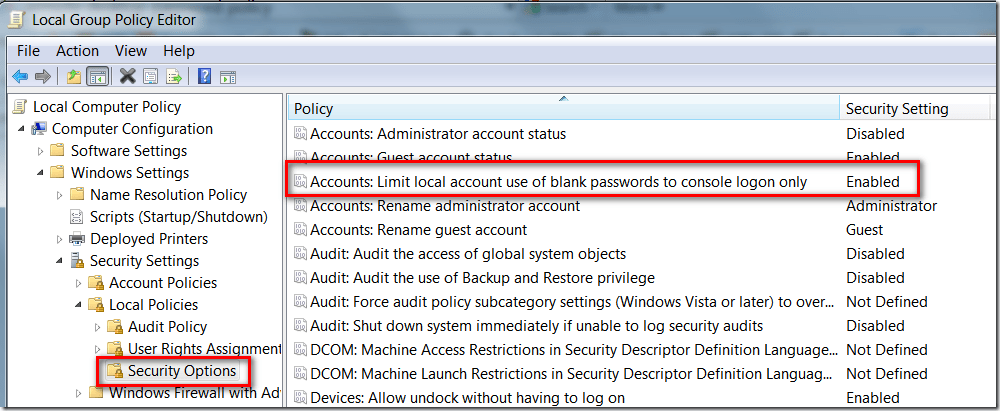Image resolution: width=1000 pixels, height=411 pixels.
Task: Select the blank passwords console logon policy
Action: click(558, 182)
